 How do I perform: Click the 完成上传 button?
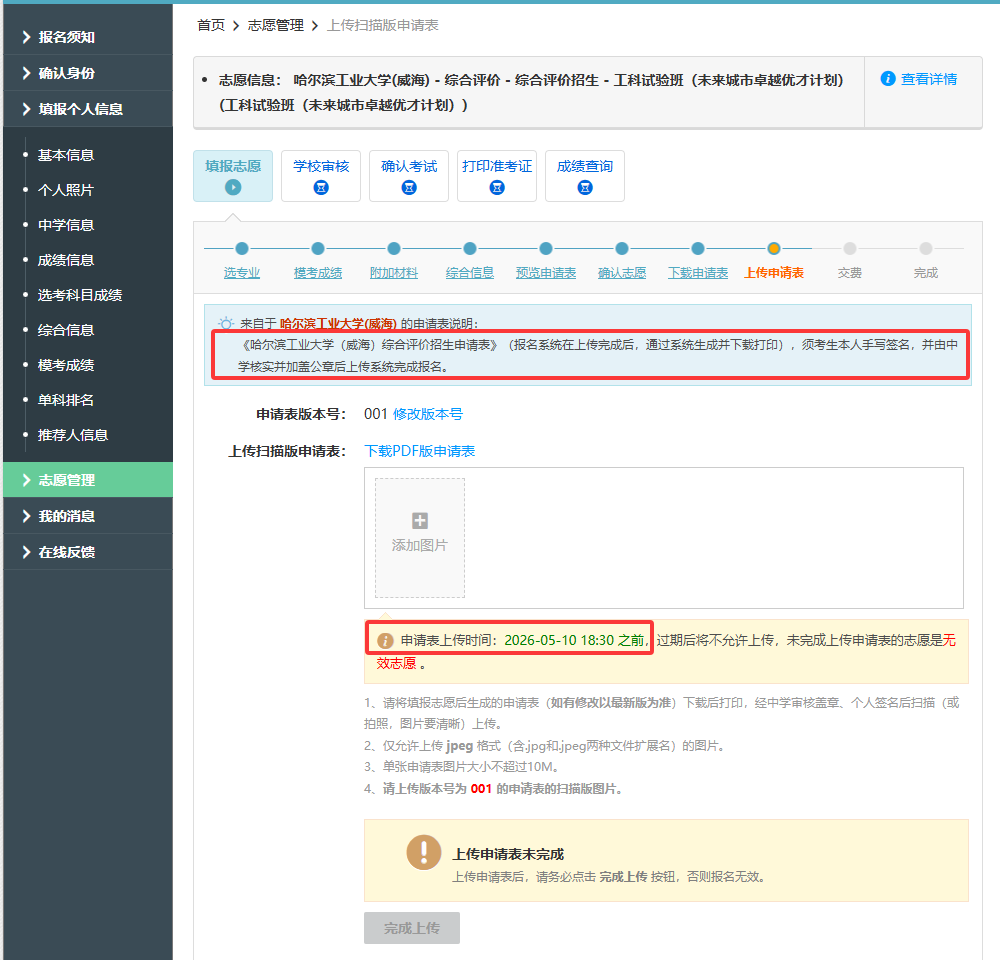click(412, 928)
